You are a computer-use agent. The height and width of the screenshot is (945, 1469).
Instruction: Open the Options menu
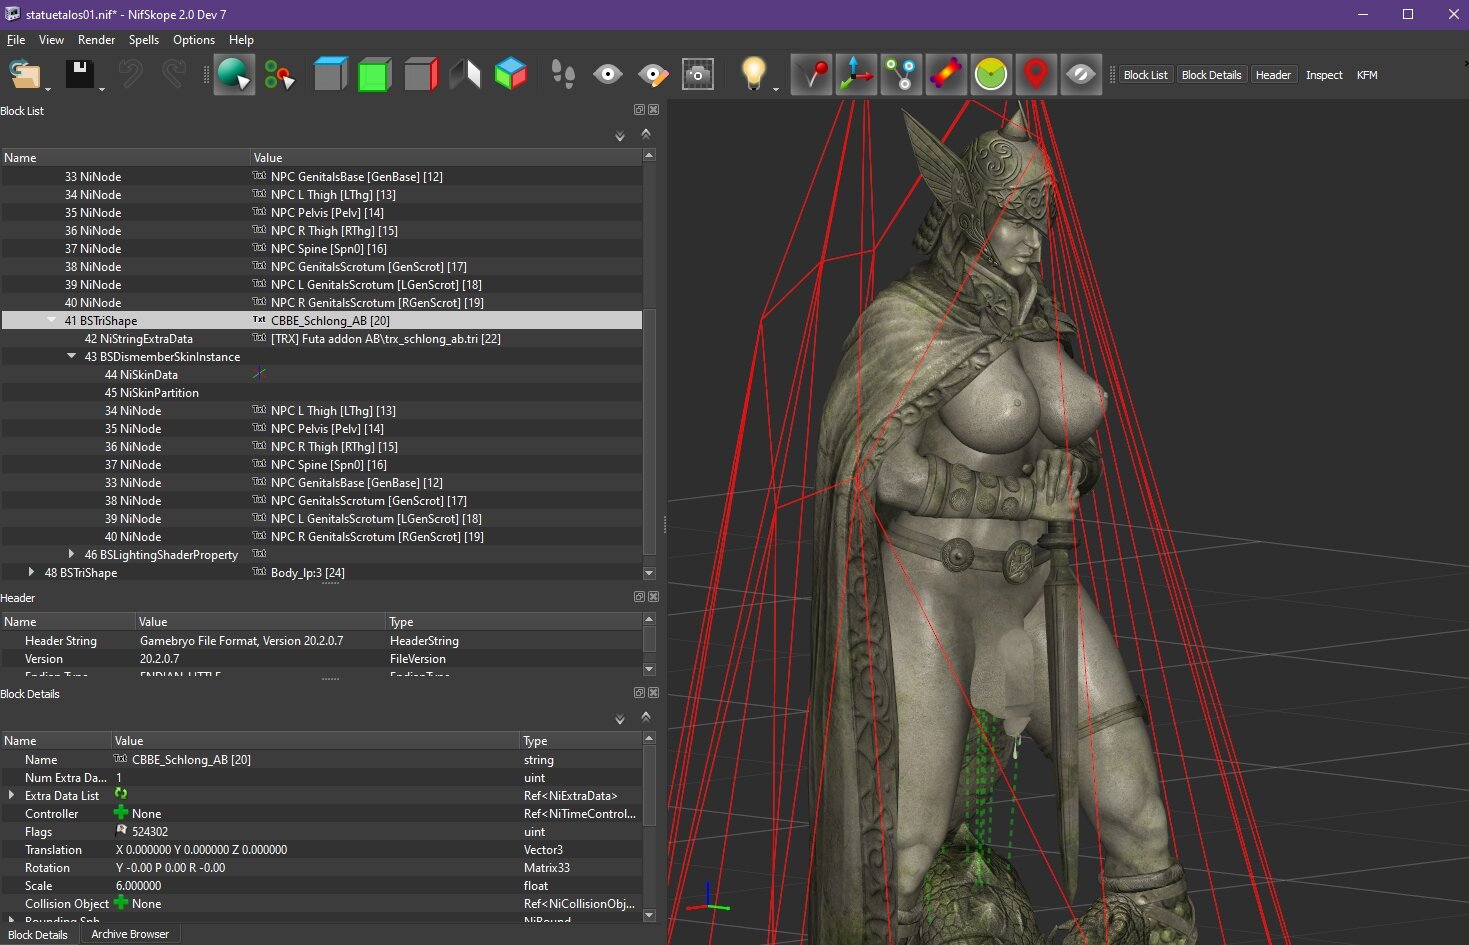(x=194, y=40)
